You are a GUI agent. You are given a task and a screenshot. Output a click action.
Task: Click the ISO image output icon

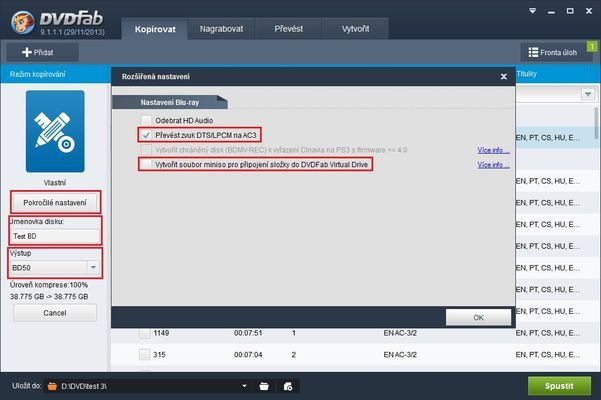288,386
